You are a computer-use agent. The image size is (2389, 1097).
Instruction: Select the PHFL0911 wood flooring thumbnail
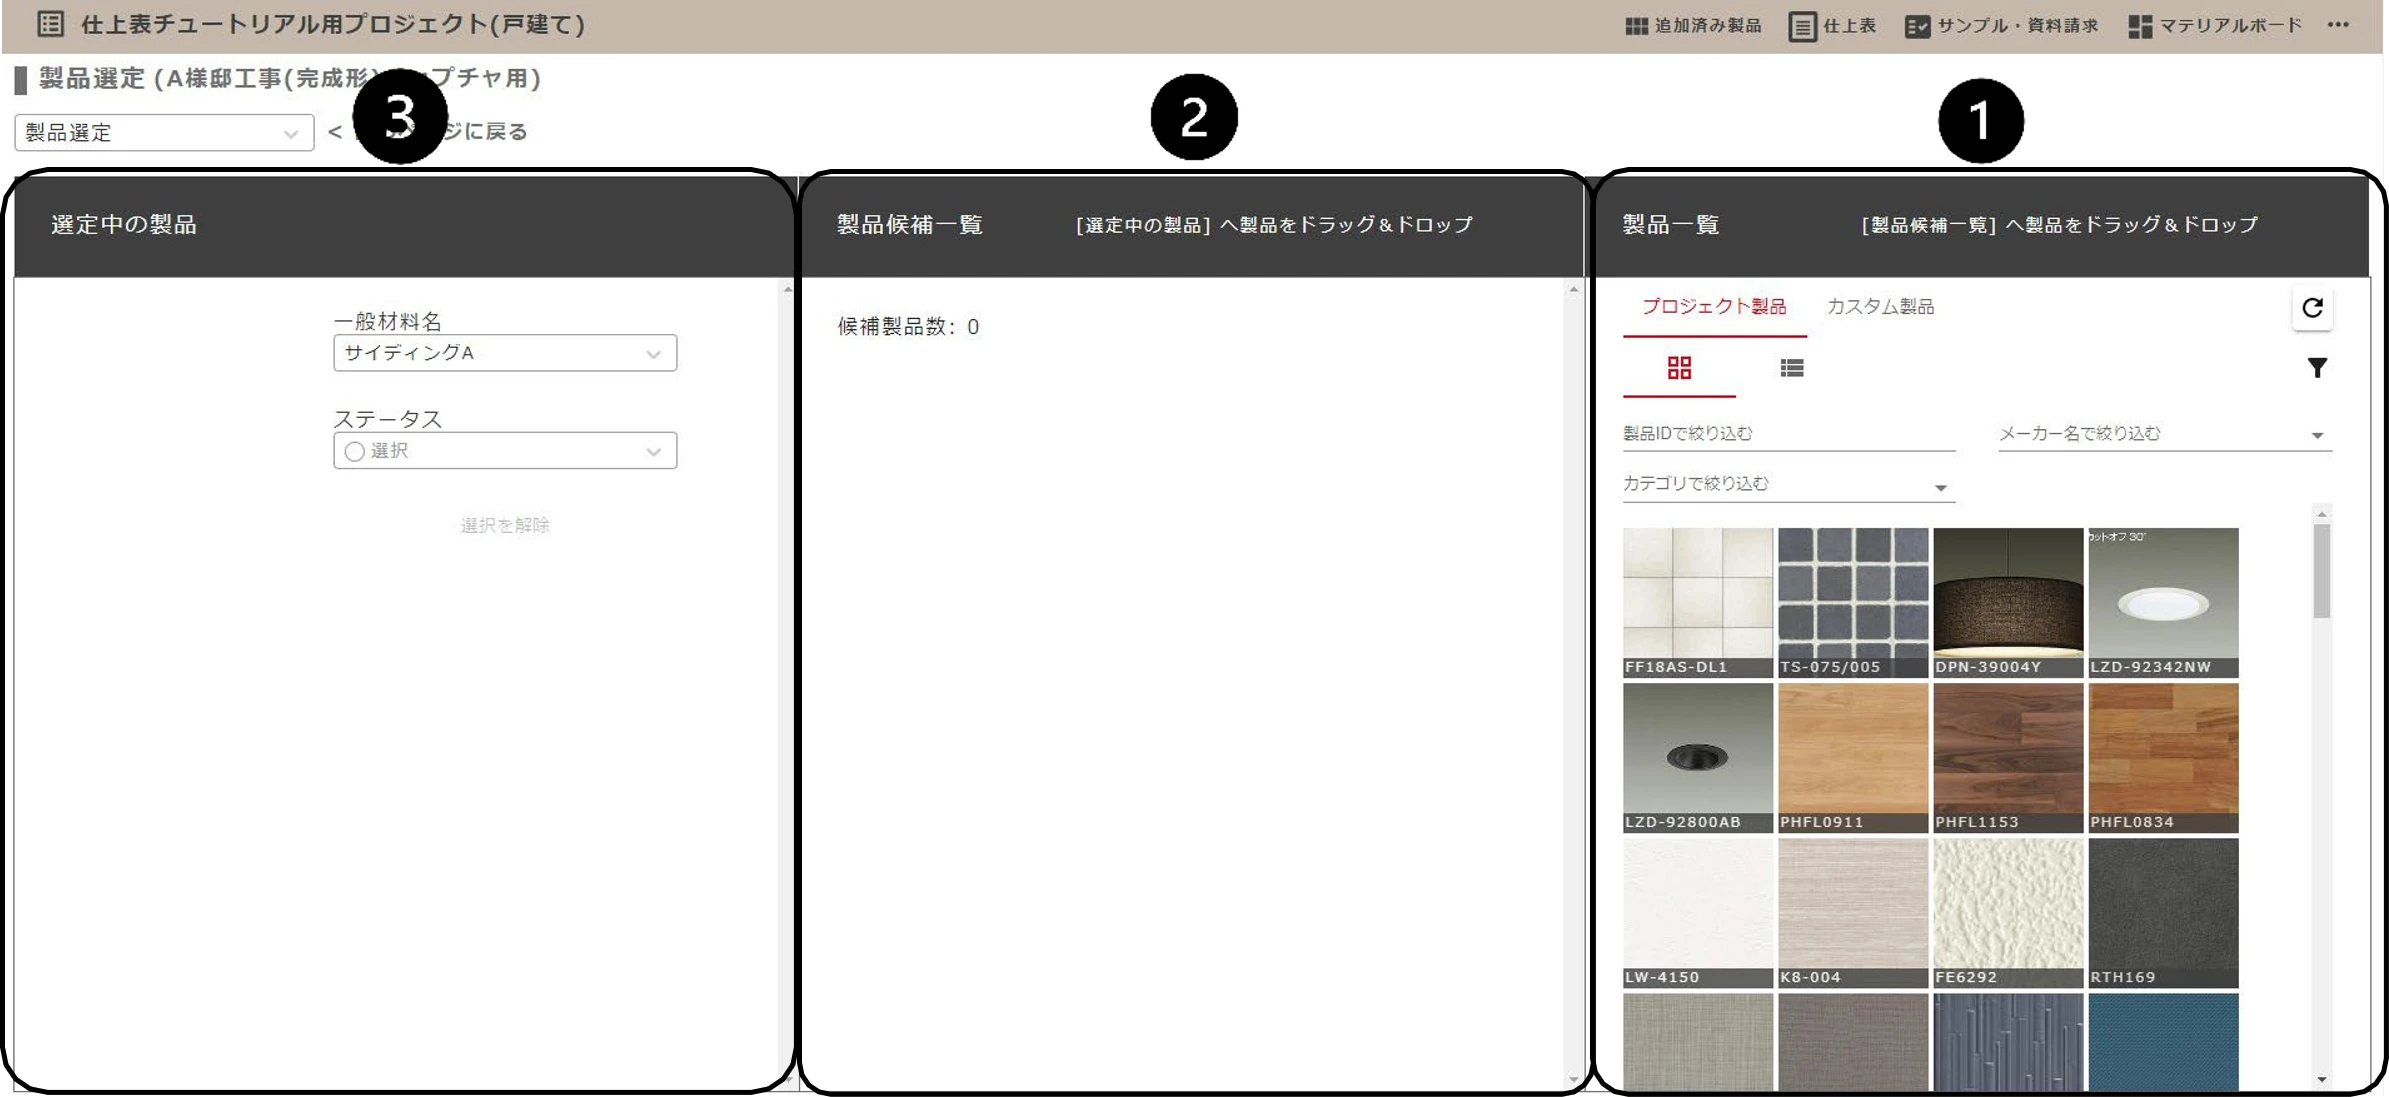pyautogui.click(x=1853, y=758)
